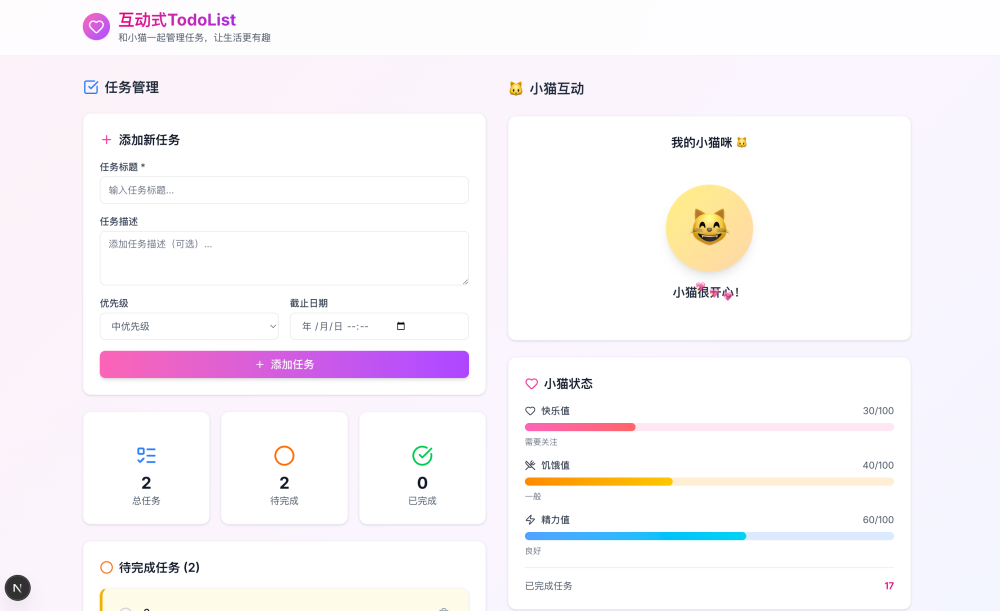Click the 添加任务 gradient button

[x=284, y=364]
